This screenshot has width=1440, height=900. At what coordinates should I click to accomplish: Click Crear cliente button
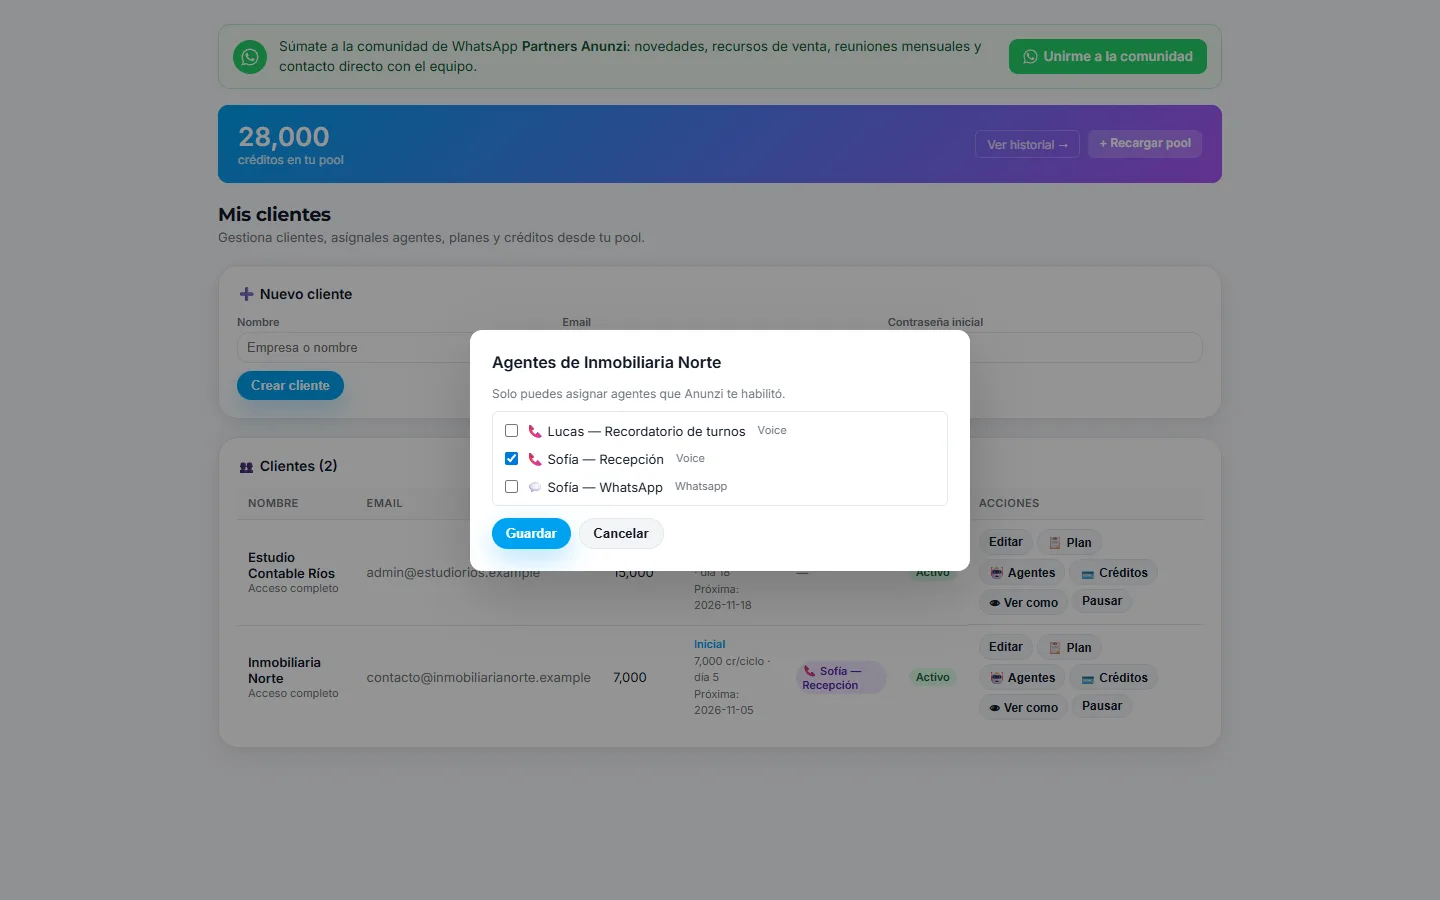290,385
